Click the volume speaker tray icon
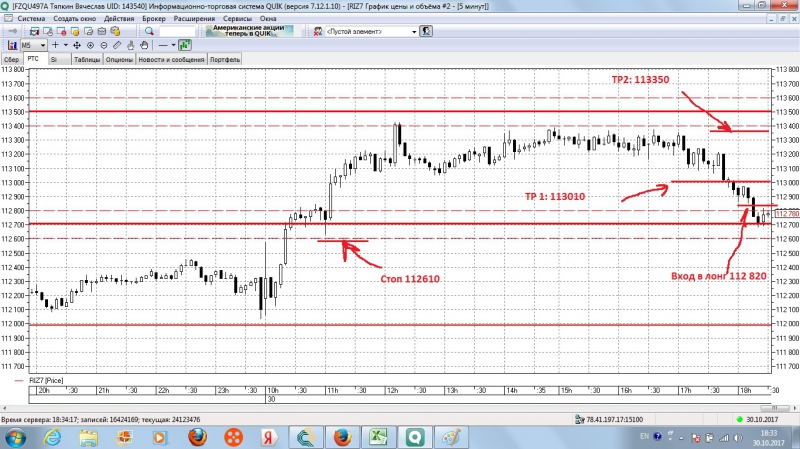The image size is (800, 449). pyautogui.click(x=737, y=438)
